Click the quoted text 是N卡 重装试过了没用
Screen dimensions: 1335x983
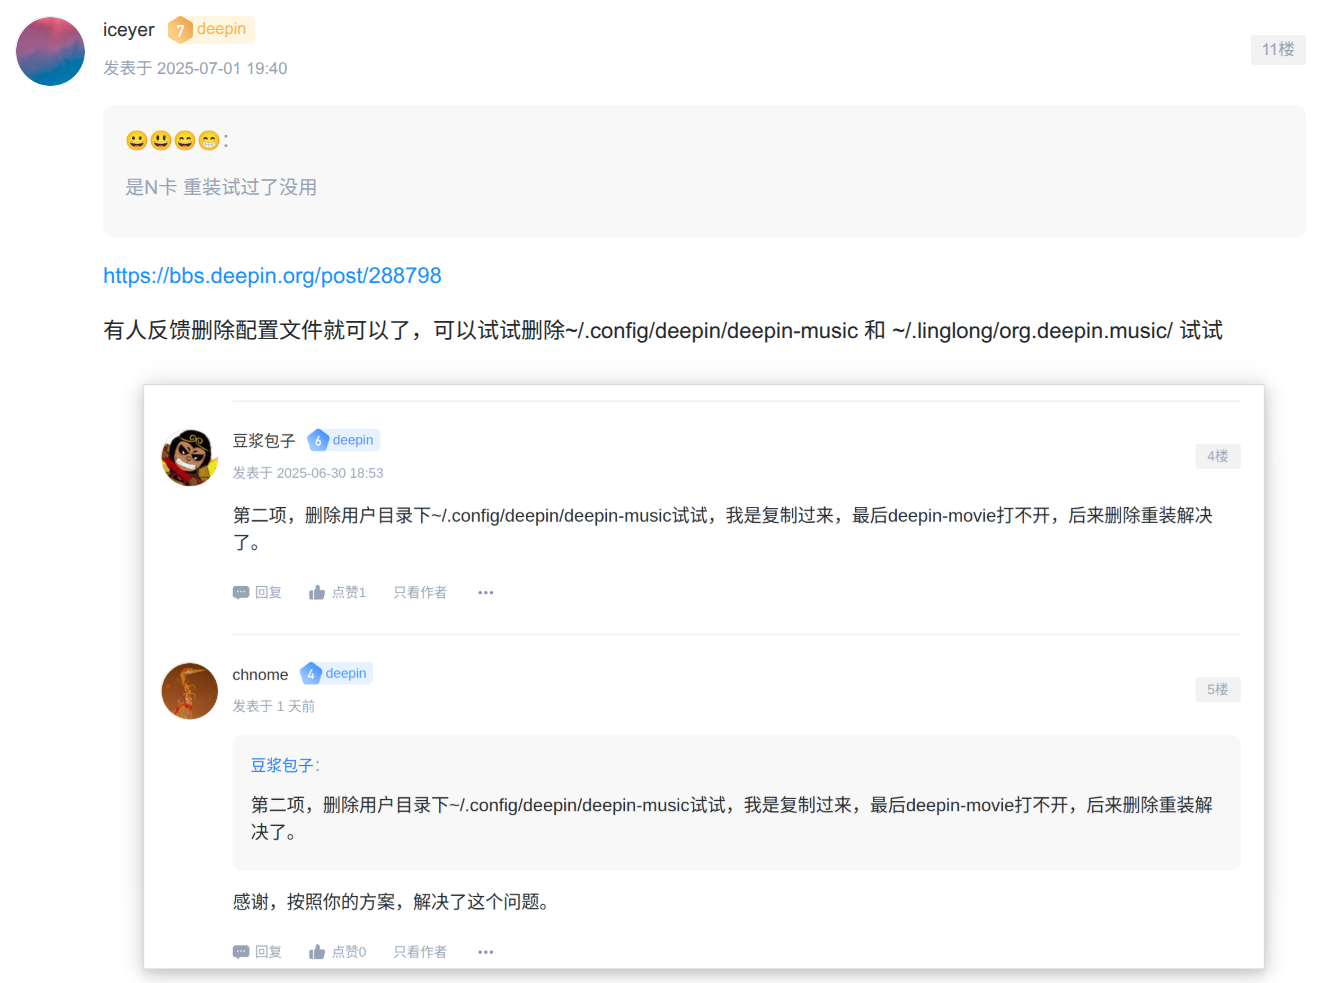pos(221,187)
